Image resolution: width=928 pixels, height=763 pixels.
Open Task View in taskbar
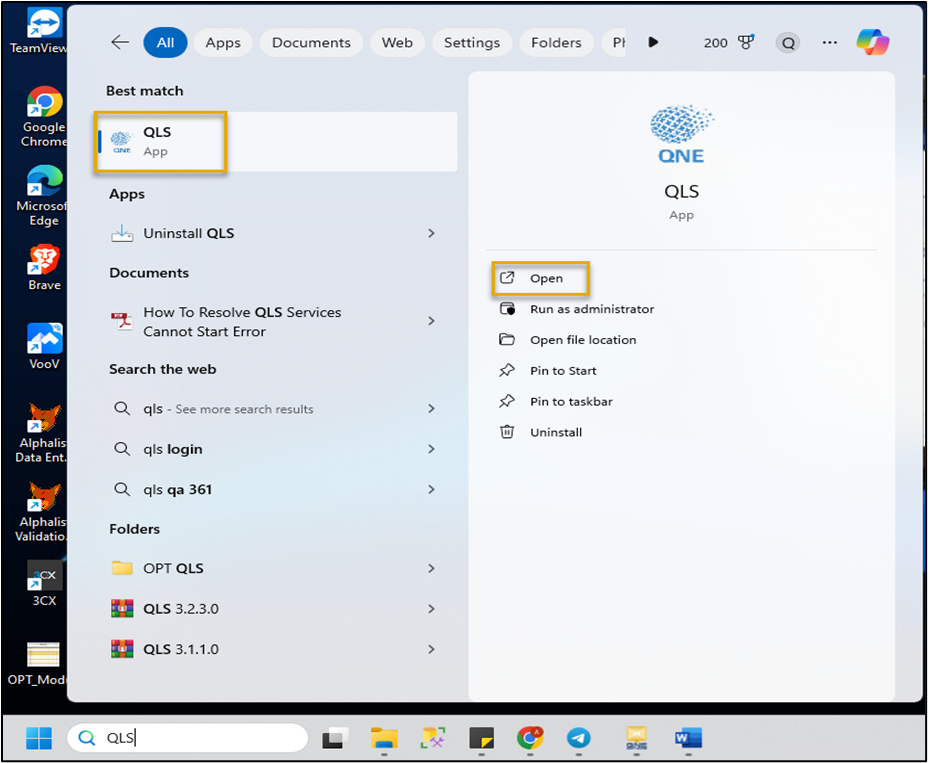click(335, 738)
